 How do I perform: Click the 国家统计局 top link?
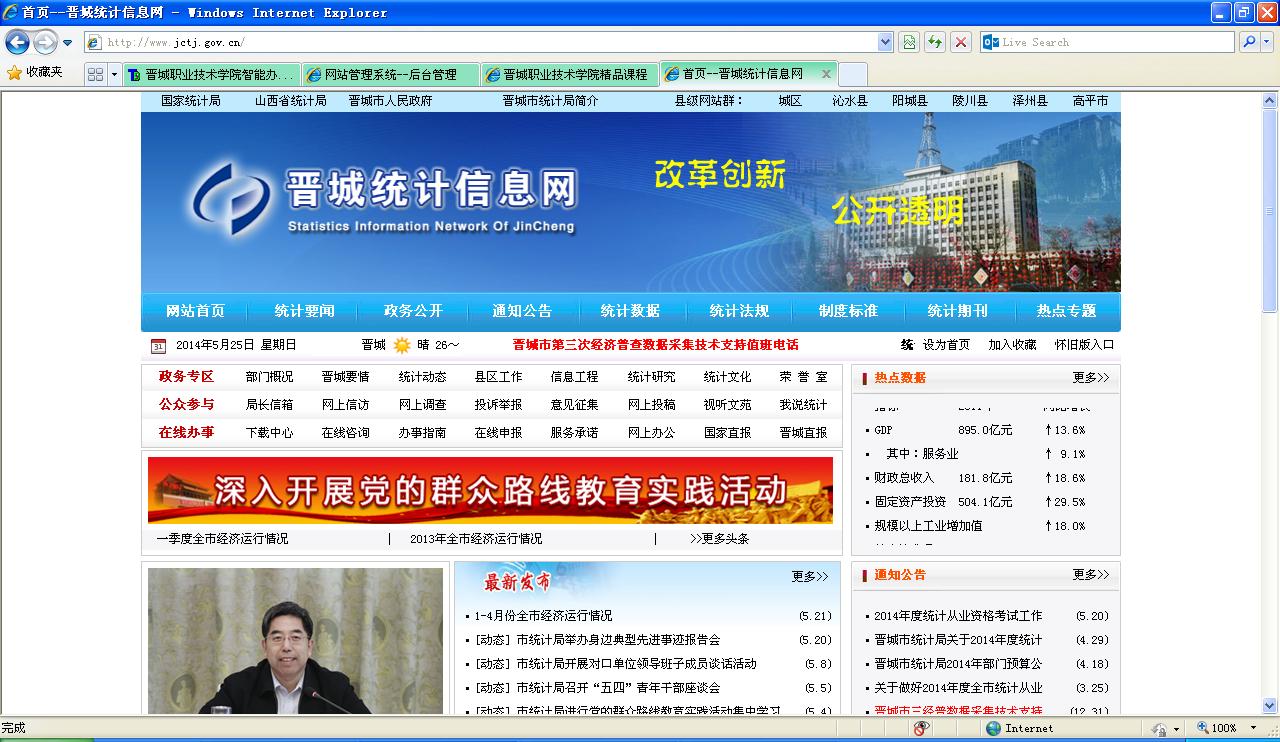[191, 101]
